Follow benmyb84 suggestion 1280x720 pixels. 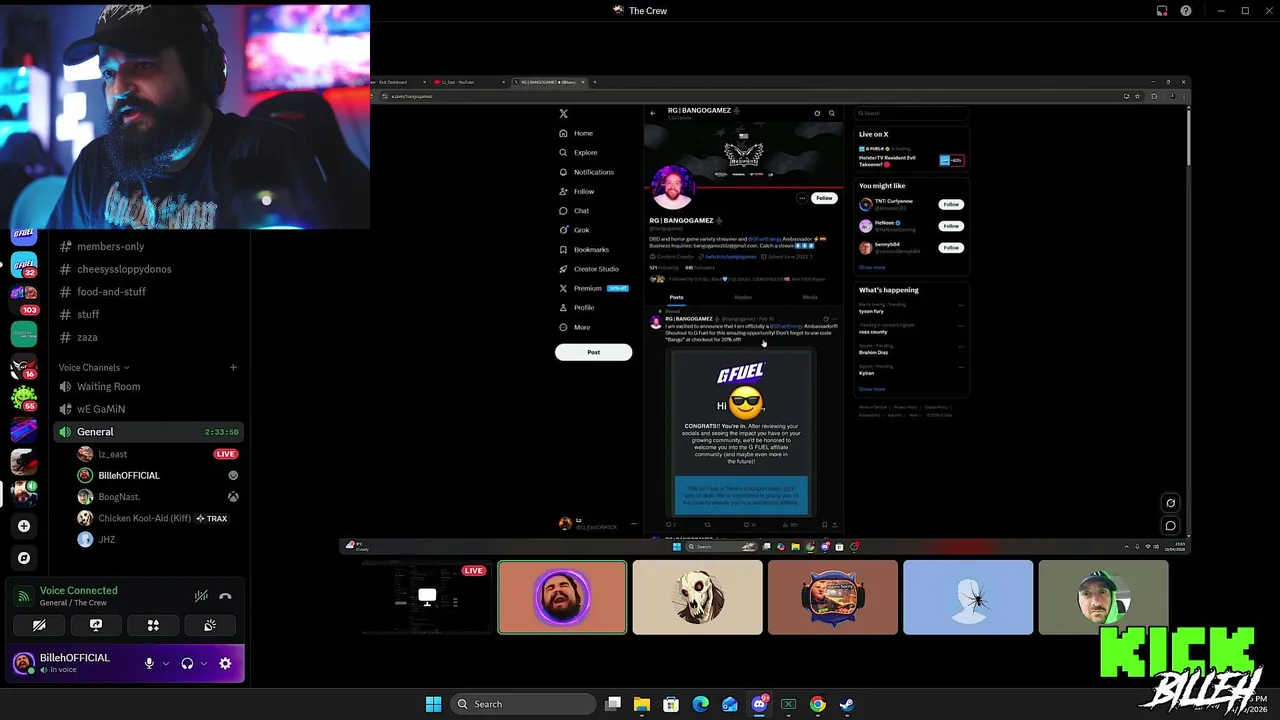(951, 247)
